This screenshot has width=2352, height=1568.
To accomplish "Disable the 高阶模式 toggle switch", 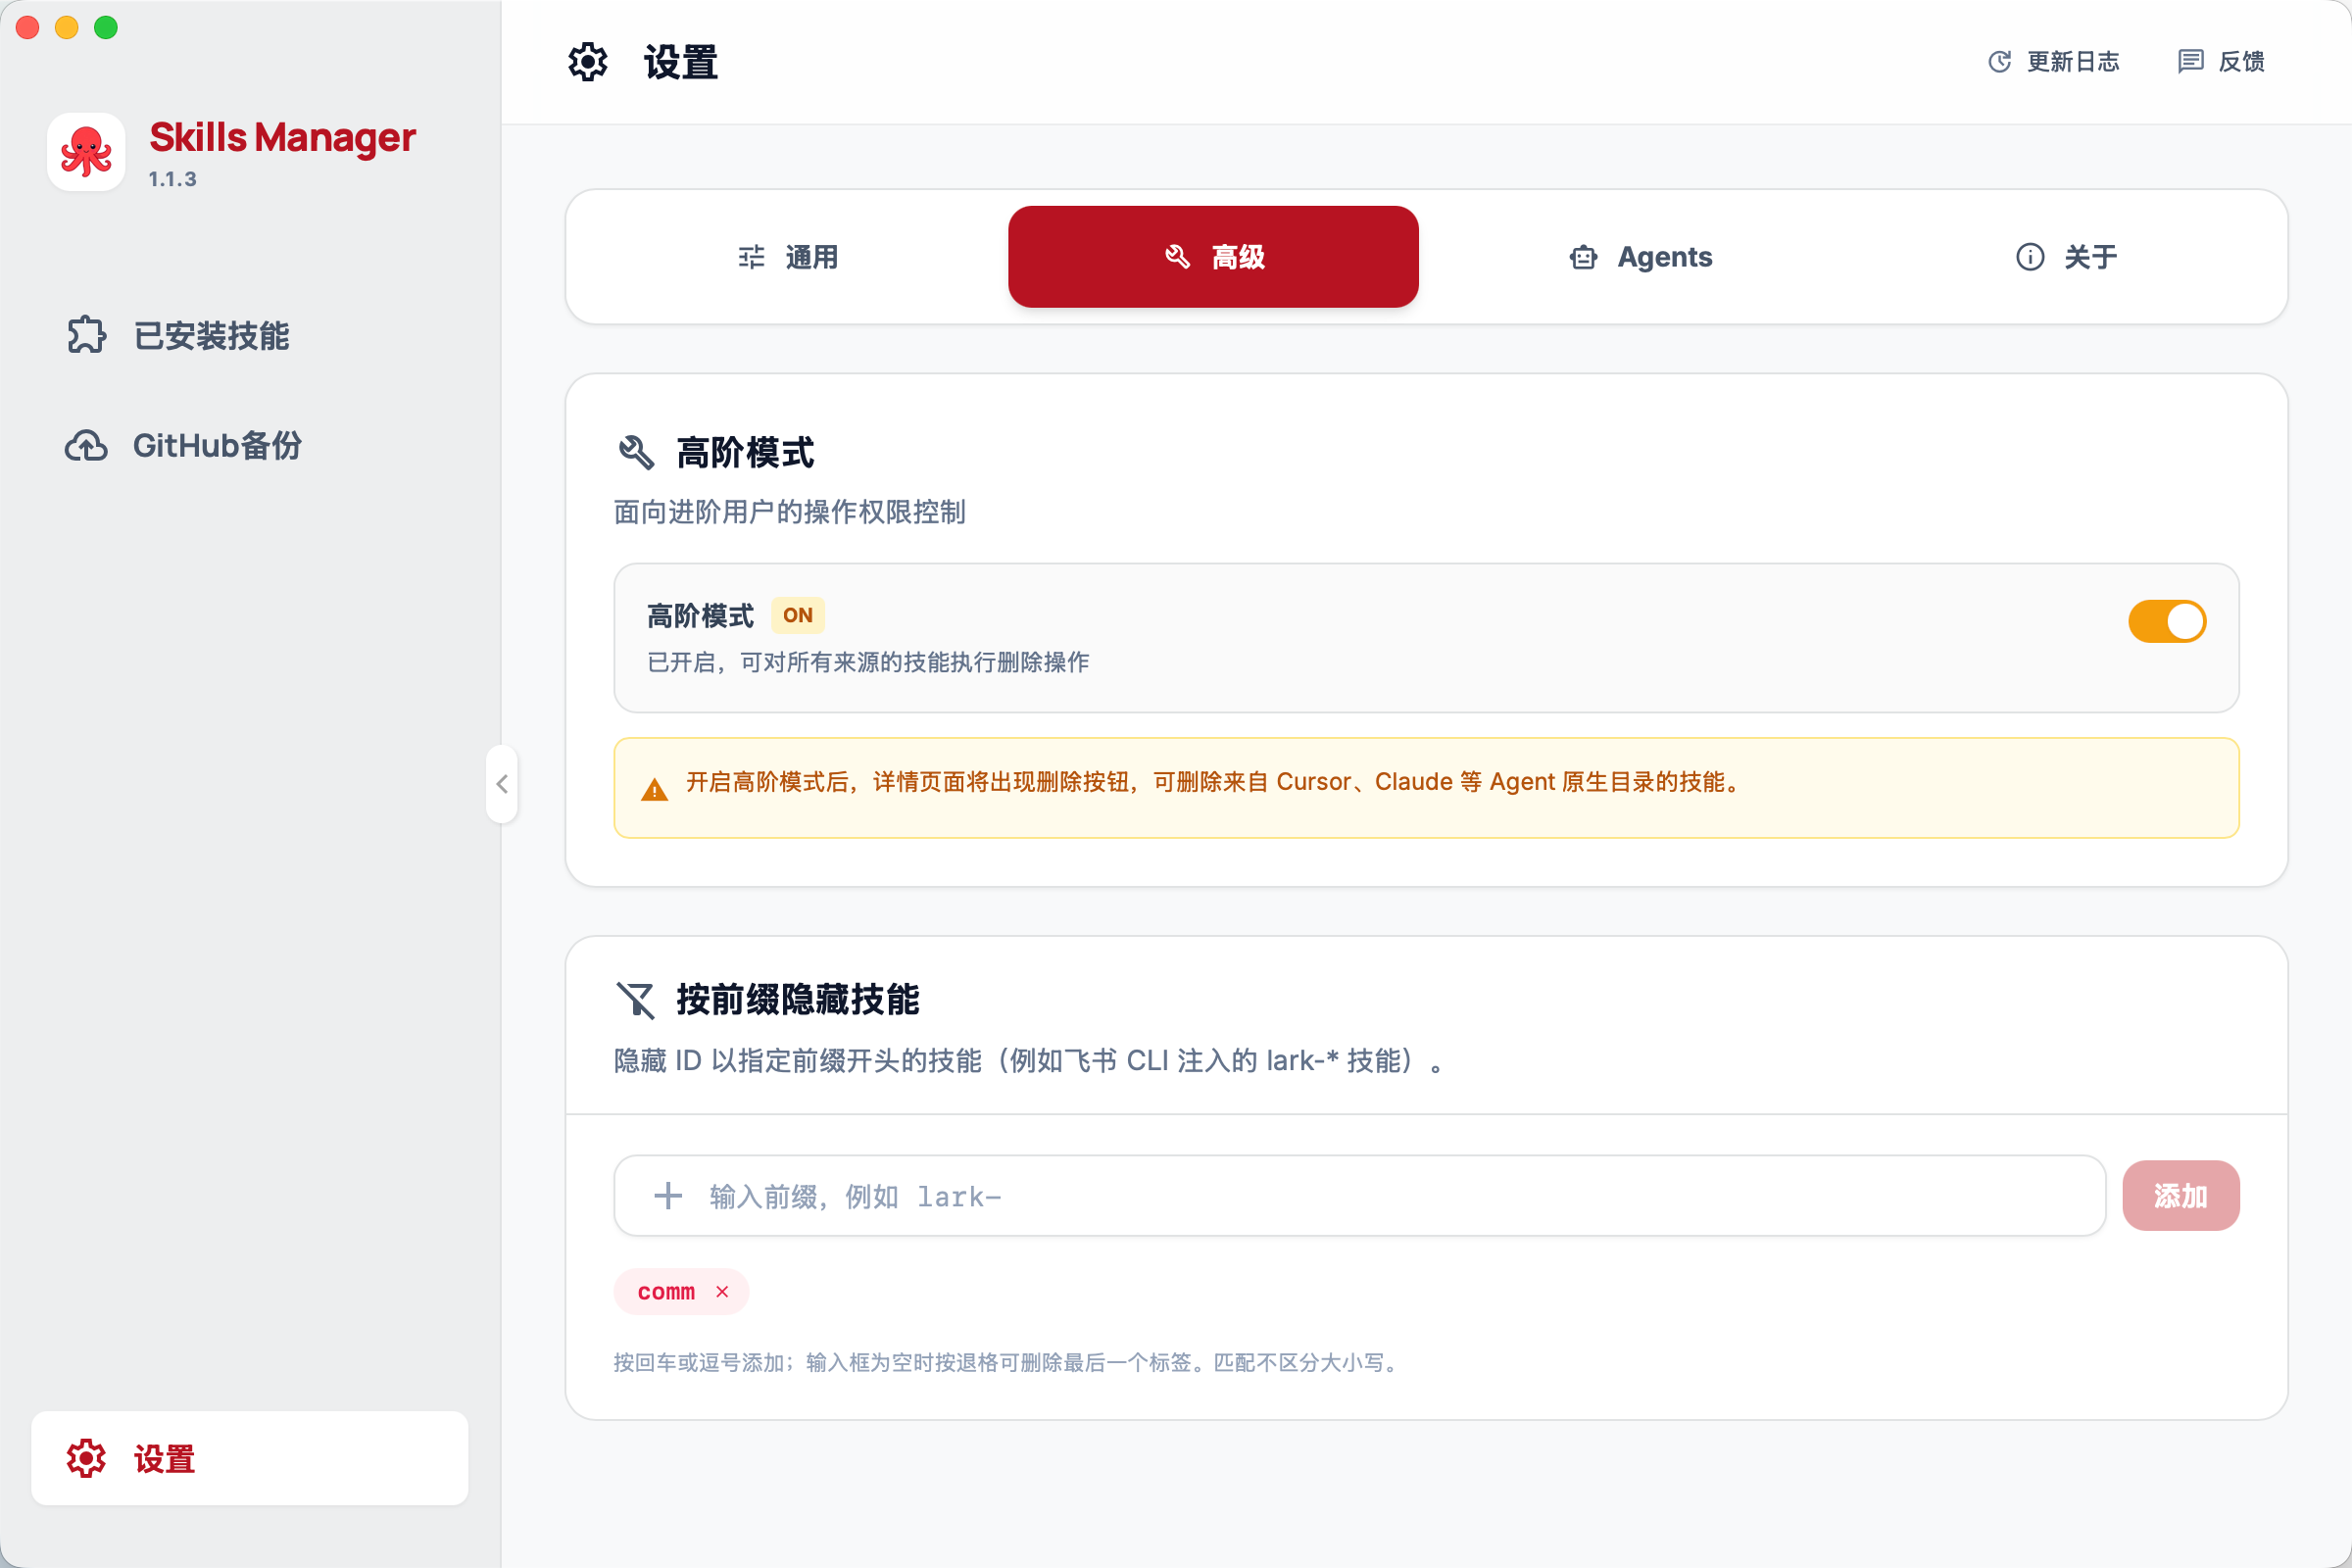I will tap(2166, 621).
